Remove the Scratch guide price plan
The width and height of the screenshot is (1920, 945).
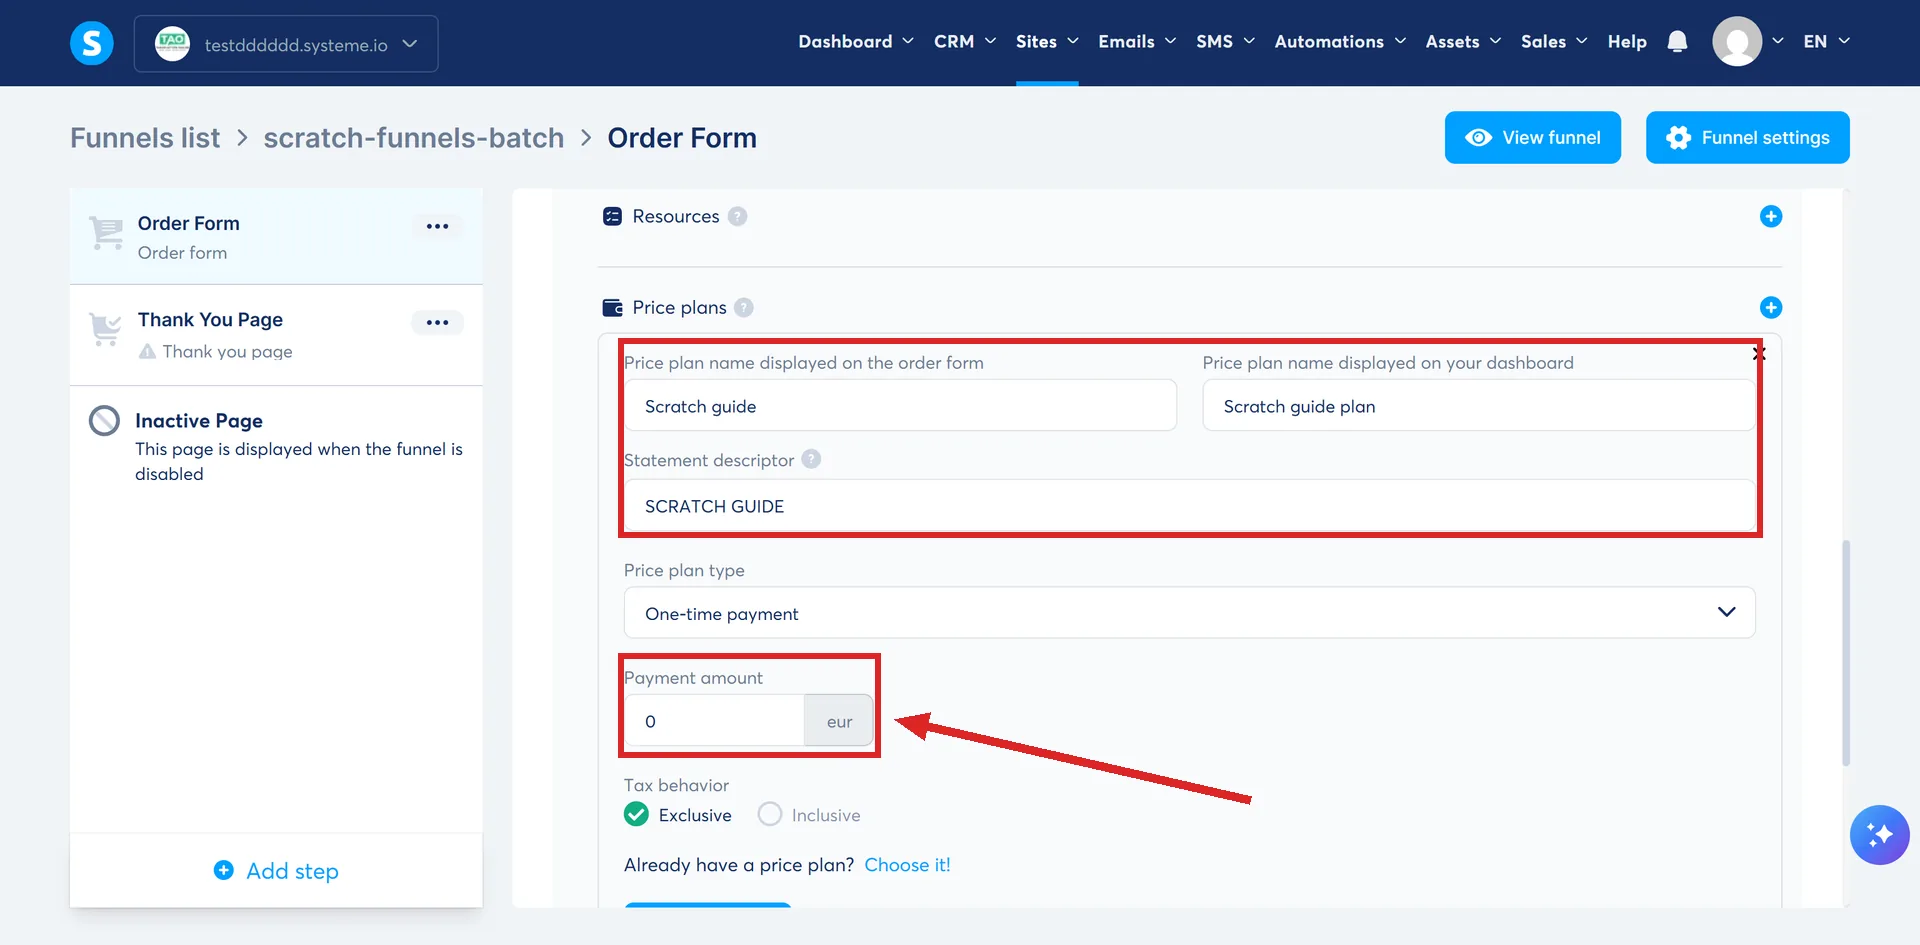coord(1759,353)
